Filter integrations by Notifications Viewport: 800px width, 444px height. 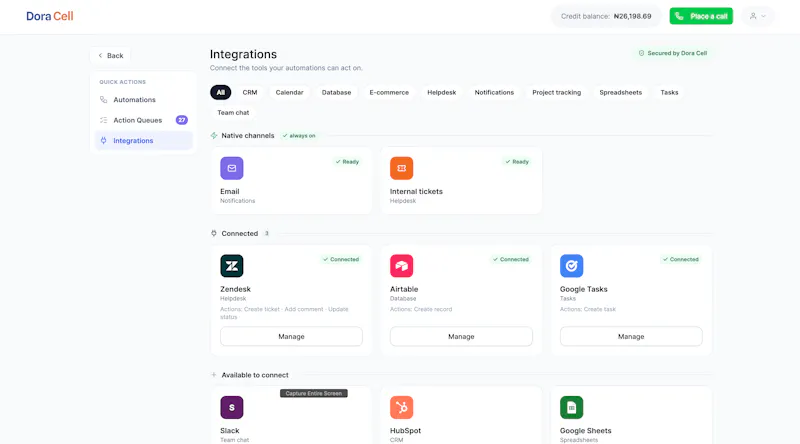click(494, 92)
